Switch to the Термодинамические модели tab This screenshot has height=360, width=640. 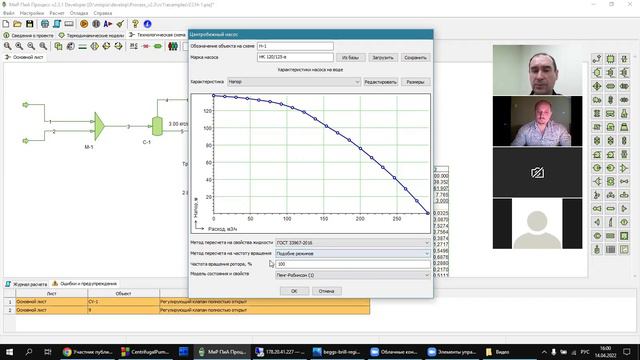(91, 35)
